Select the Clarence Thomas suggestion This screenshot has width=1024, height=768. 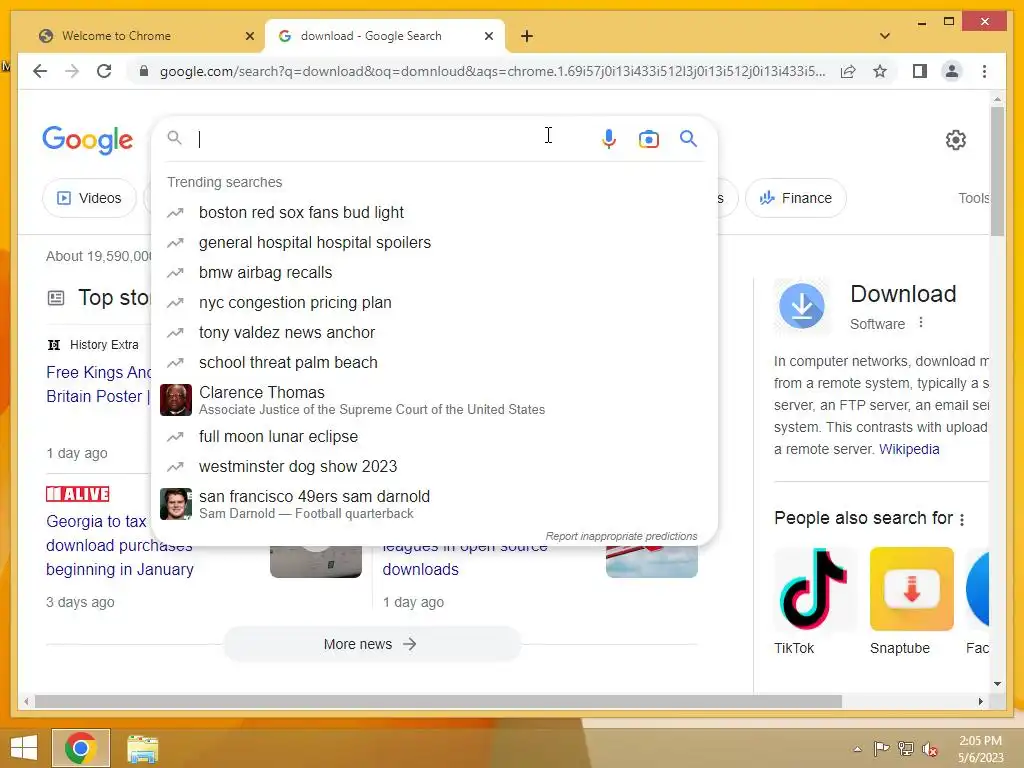coord(434,400)
